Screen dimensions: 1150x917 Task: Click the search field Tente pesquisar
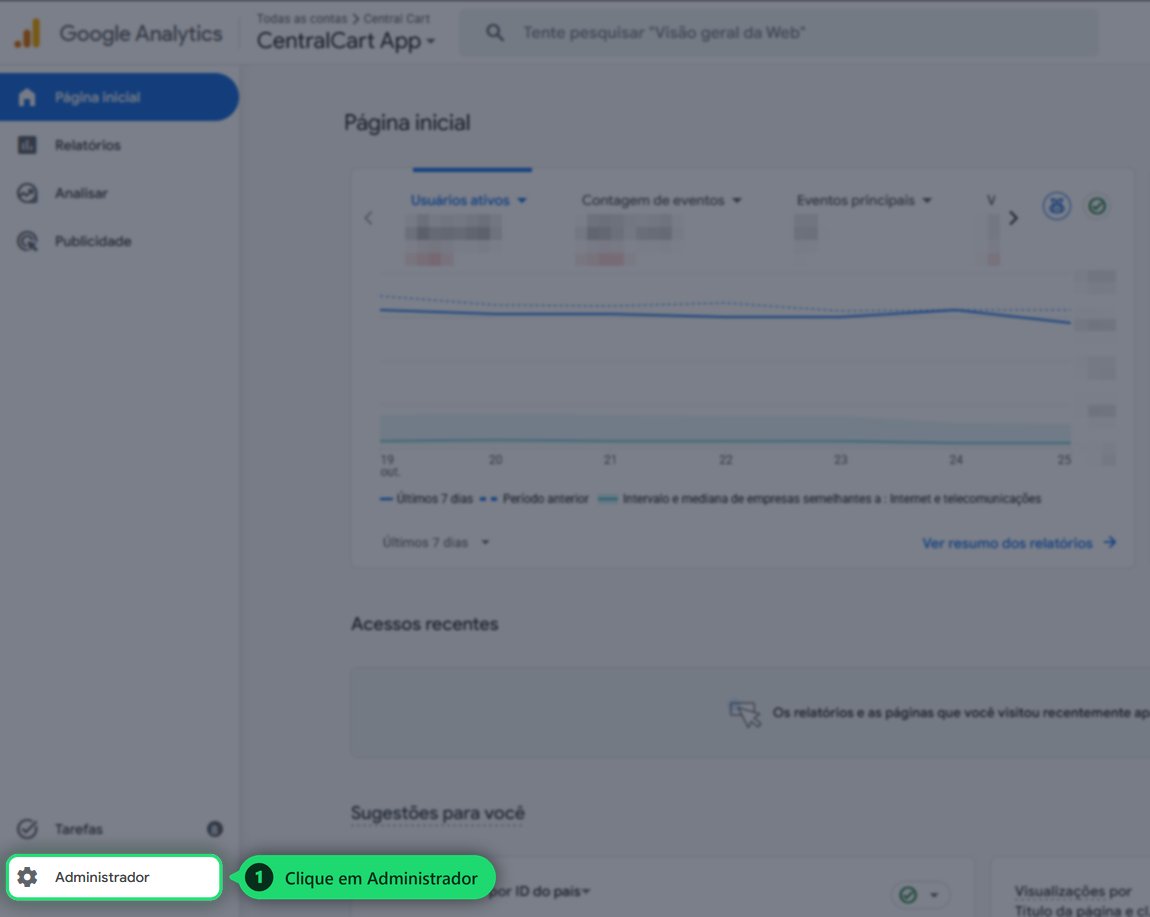(779, 33)
